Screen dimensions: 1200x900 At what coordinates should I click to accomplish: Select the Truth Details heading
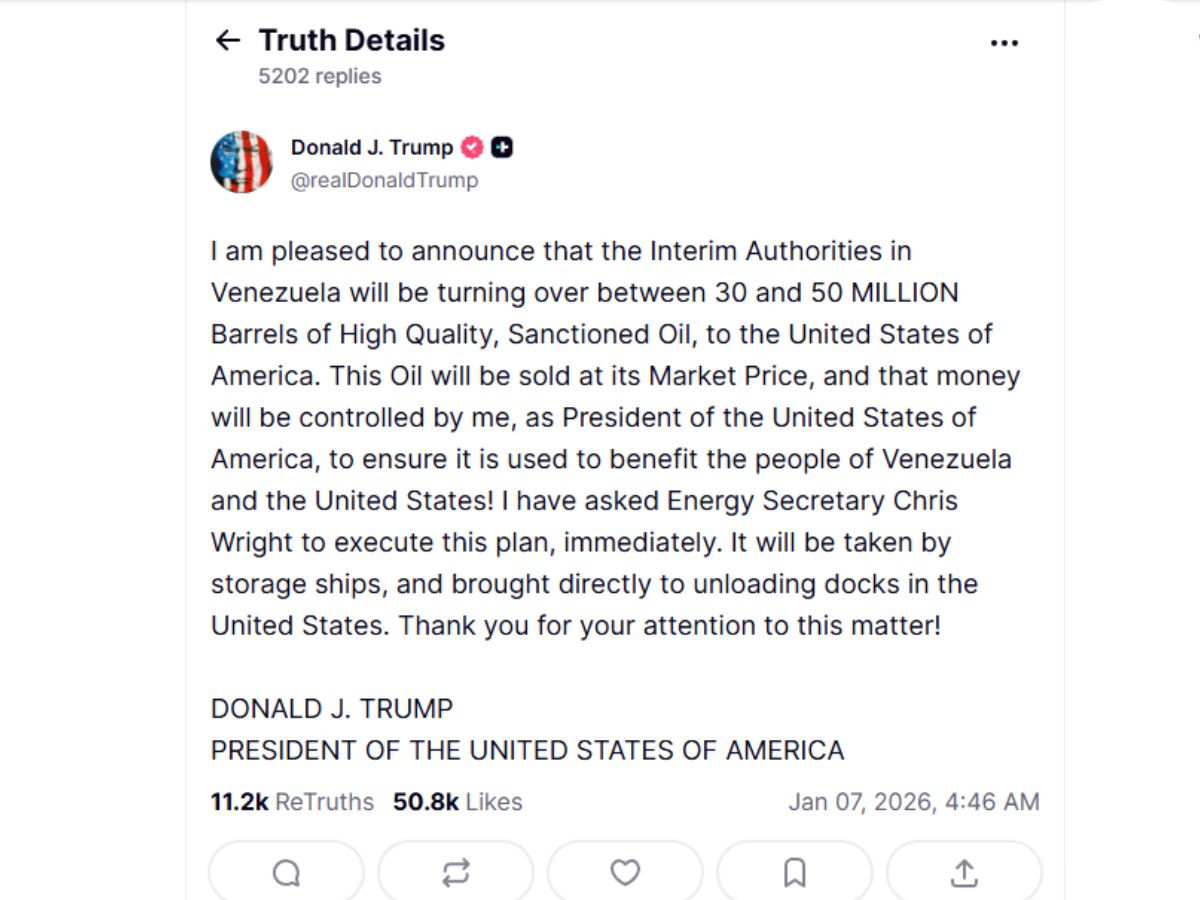pyautogui.click(x=351, y=40)
